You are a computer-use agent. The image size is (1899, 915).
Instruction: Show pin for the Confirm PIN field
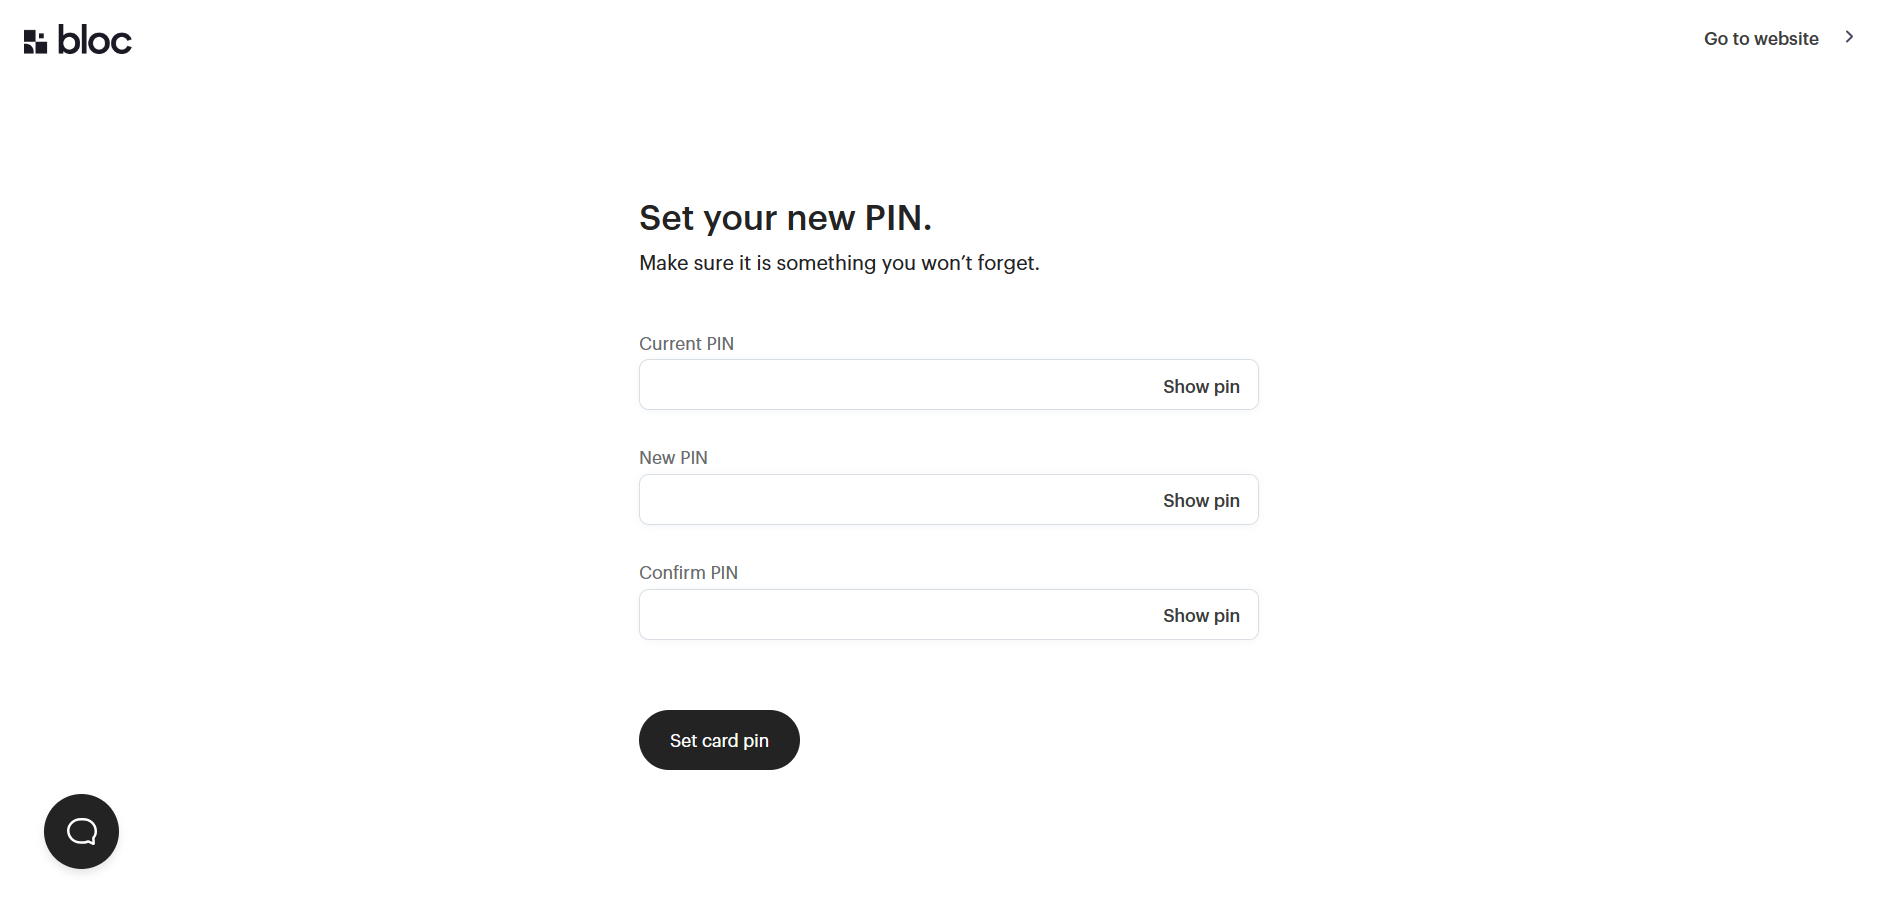pos(1200,615)
